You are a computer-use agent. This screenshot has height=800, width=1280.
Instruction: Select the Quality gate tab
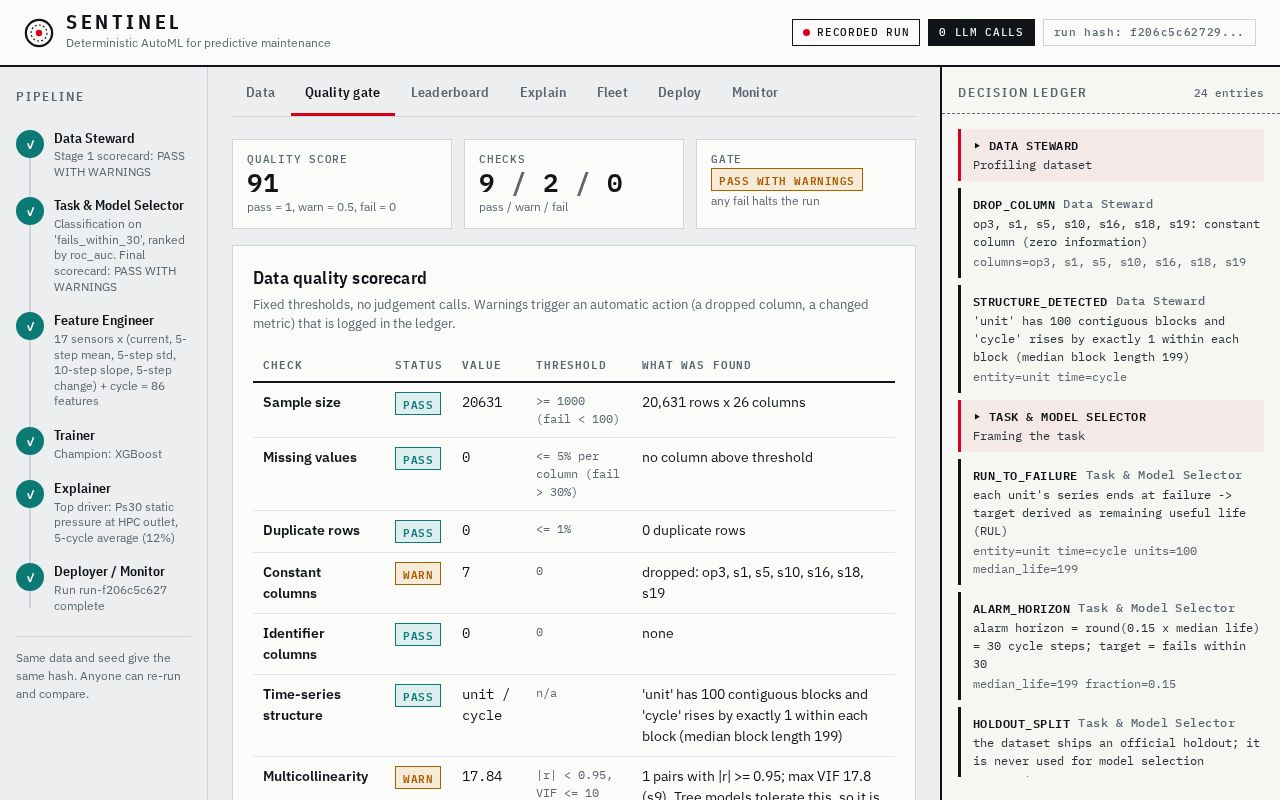click(x=342, y=92)
